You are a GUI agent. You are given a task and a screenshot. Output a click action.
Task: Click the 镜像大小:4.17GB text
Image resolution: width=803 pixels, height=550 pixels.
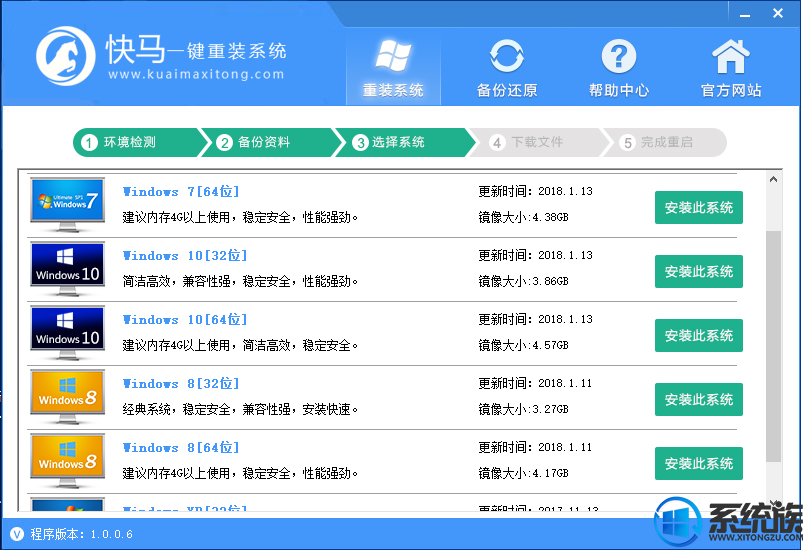pos(523,473)
